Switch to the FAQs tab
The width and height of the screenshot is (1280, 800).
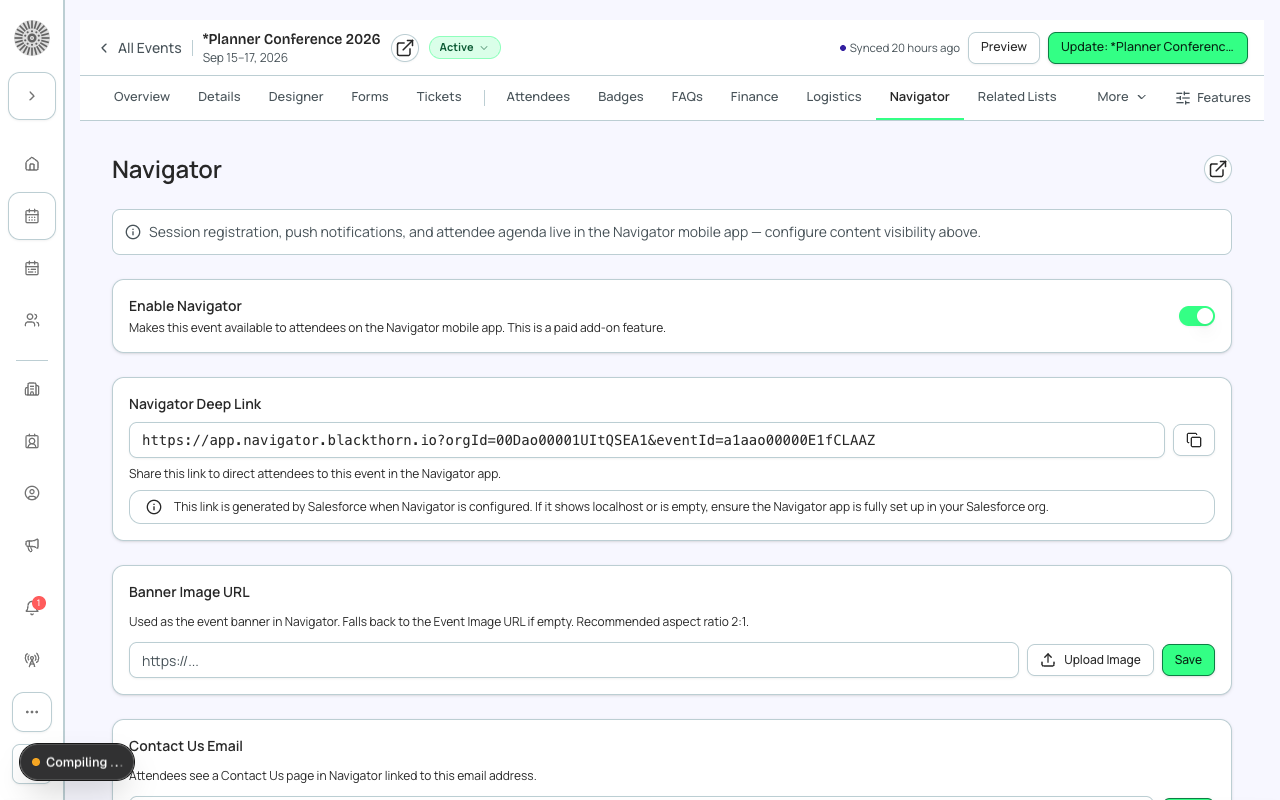coord(687,97)
